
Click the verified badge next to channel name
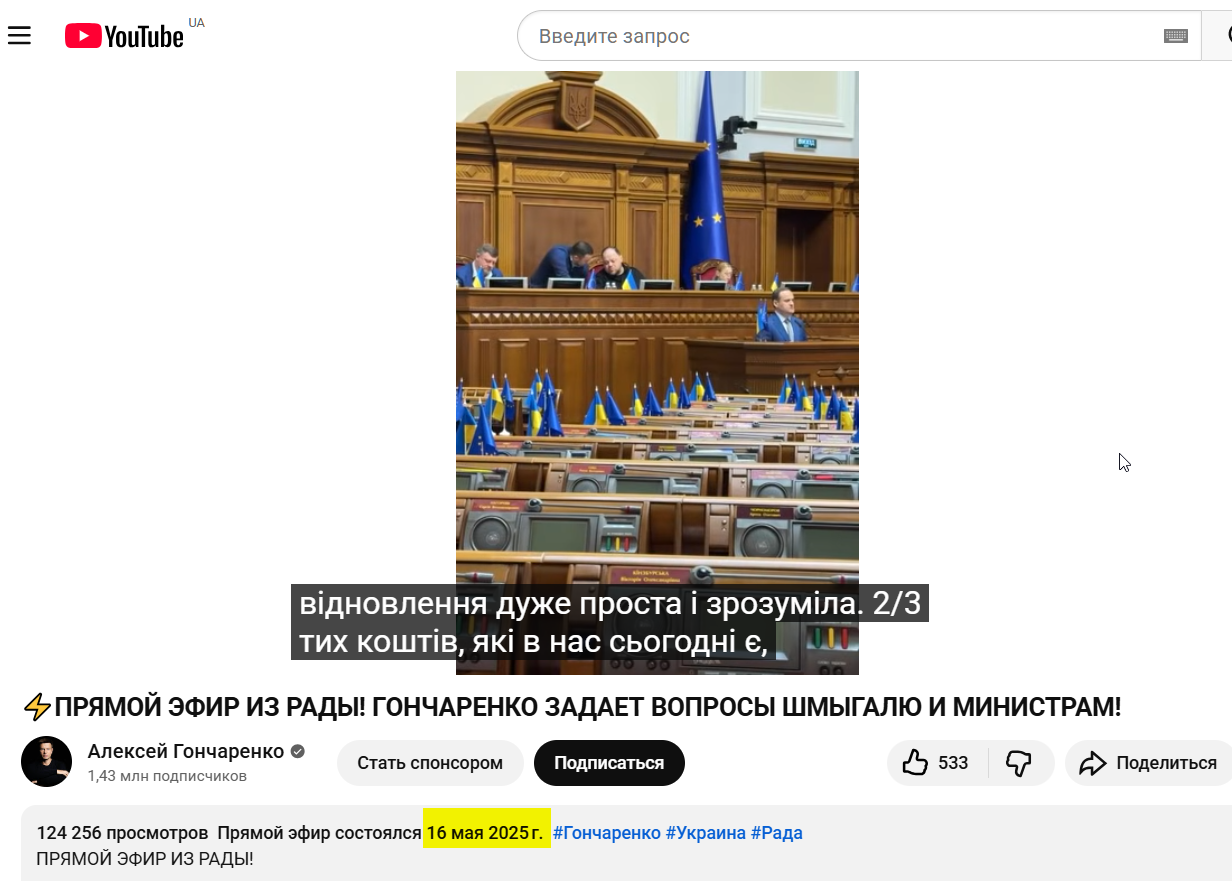[x=298, y=752]
